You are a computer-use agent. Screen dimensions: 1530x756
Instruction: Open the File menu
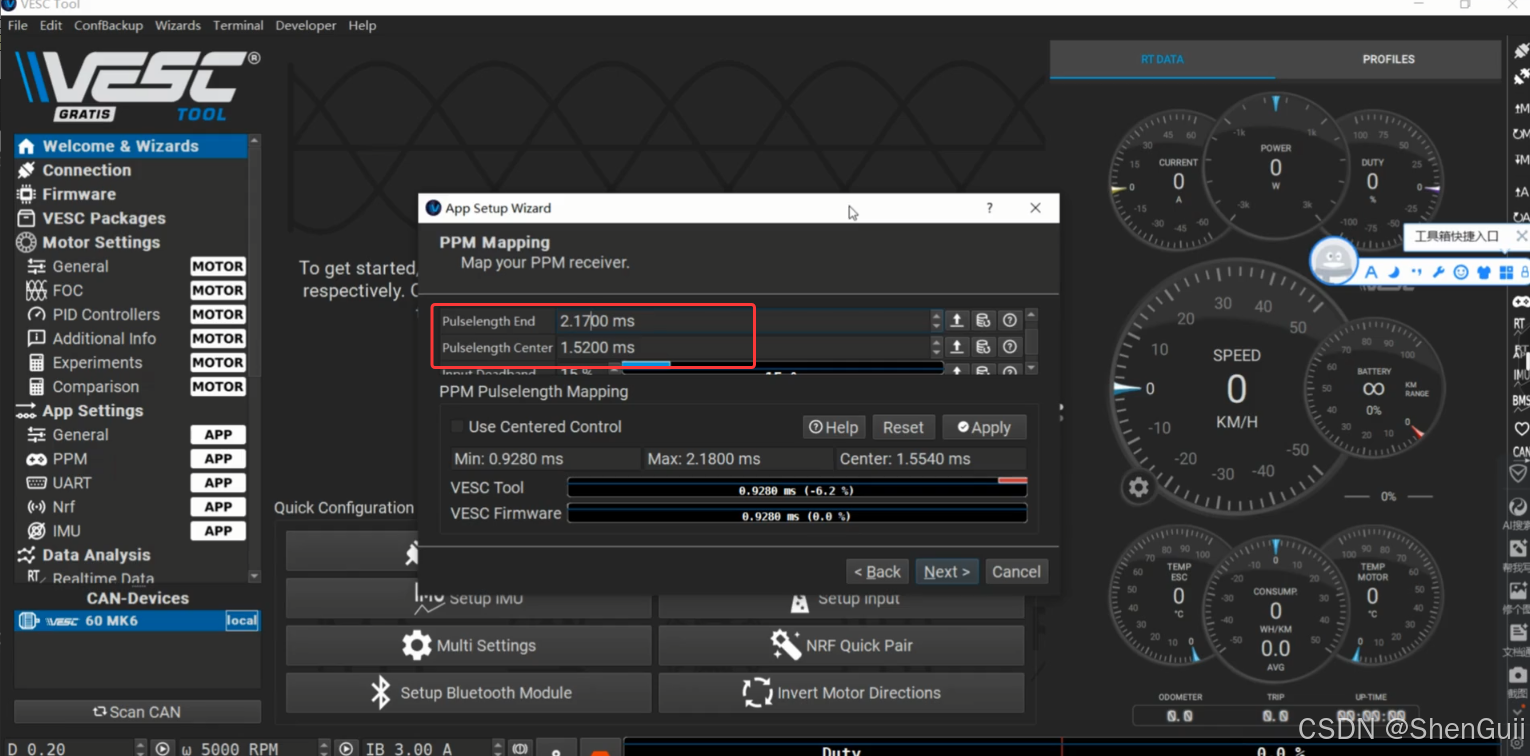pos(18,25)
